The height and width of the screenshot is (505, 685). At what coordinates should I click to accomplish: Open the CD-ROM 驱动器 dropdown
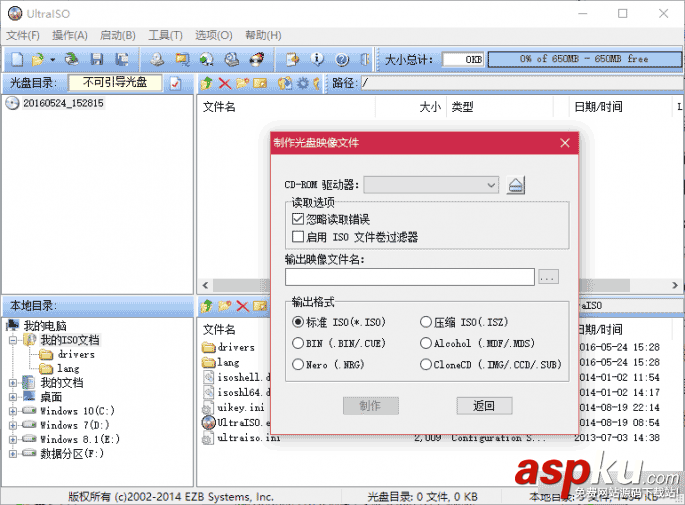click(x=431, y=185)
